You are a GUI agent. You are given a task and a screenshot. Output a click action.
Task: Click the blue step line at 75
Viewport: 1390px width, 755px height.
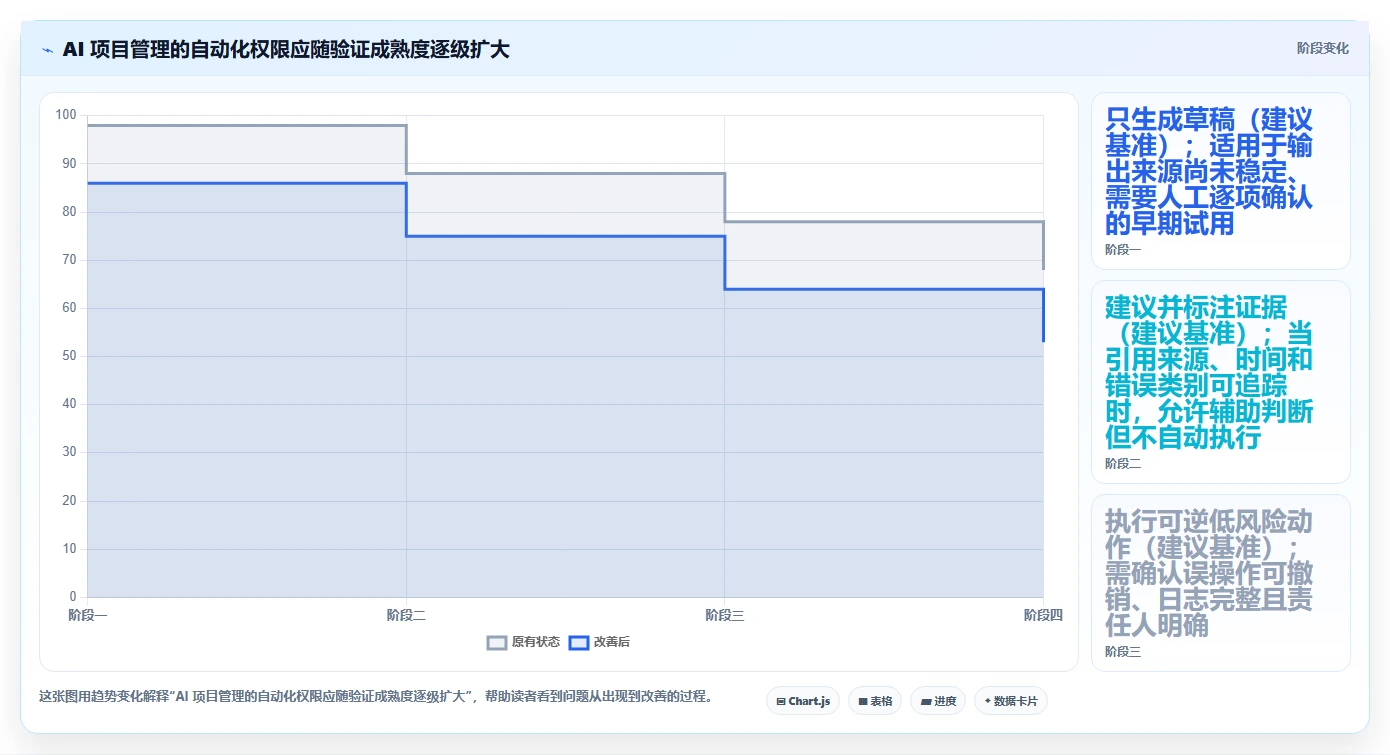(565, 236)
